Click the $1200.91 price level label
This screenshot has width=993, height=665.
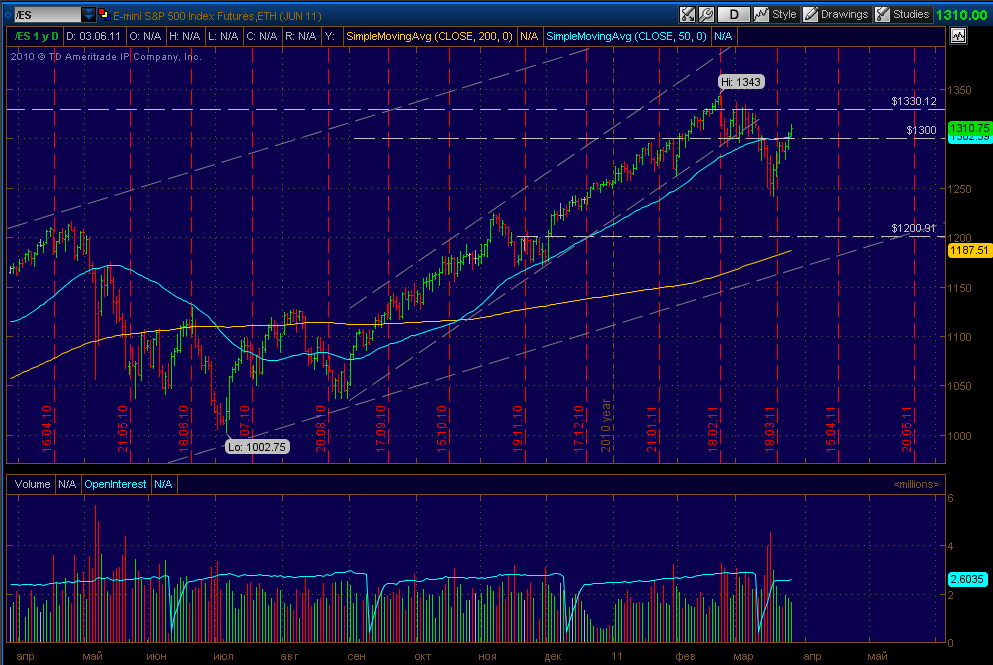click(913, 228)
